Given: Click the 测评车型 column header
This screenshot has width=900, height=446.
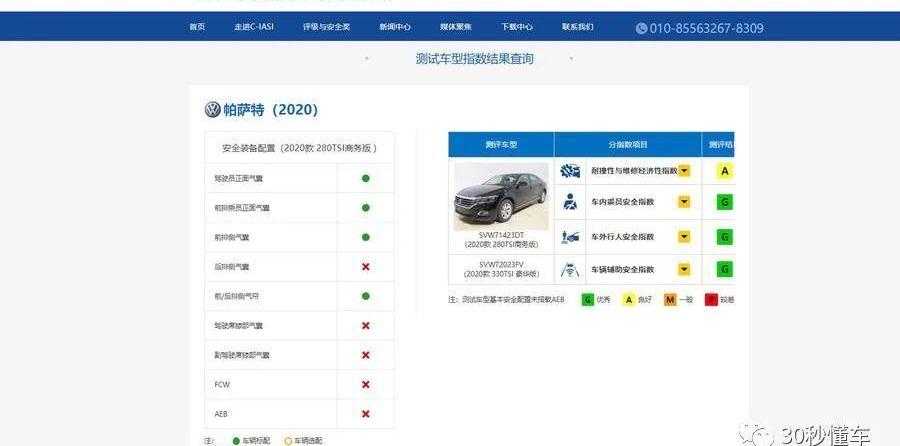Looking at the screenshot, I should coord(501,145).
